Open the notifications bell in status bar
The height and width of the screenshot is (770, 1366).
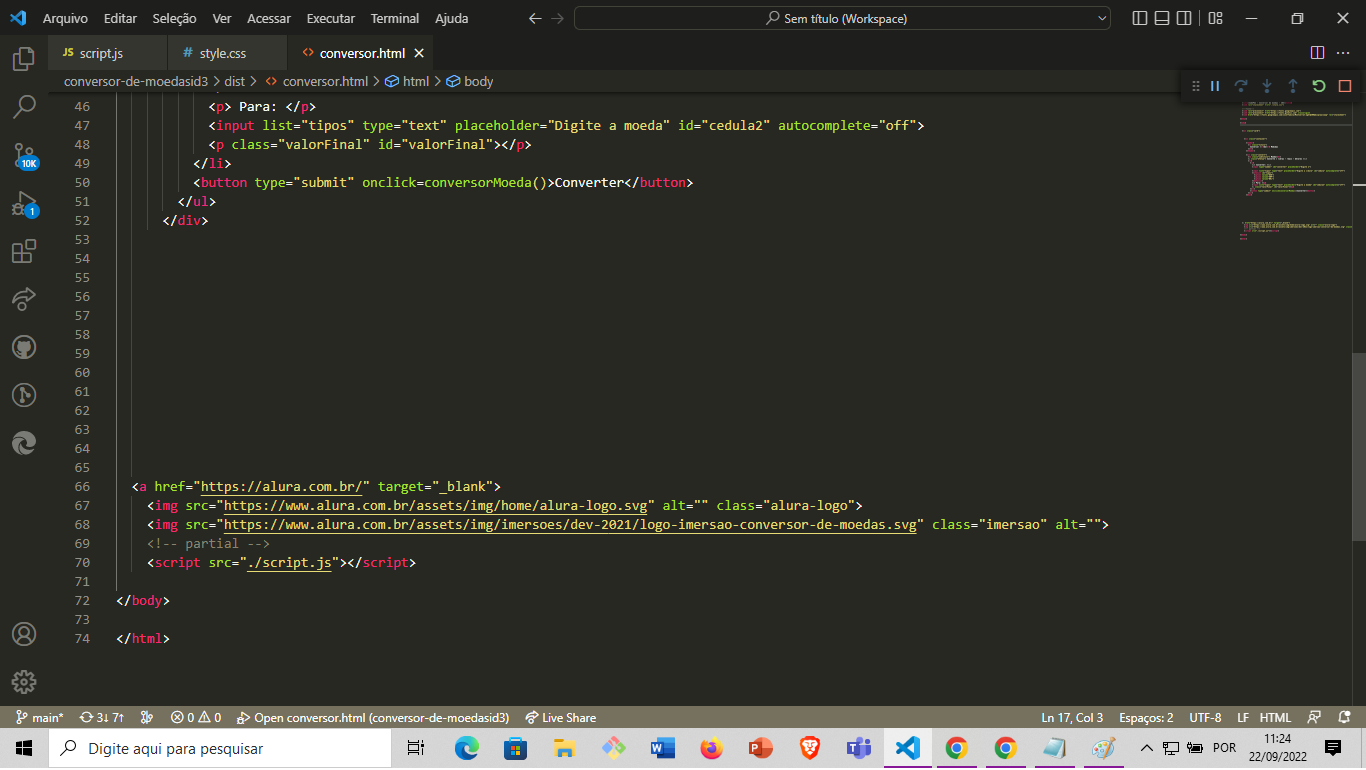(x=1345, y=717)
